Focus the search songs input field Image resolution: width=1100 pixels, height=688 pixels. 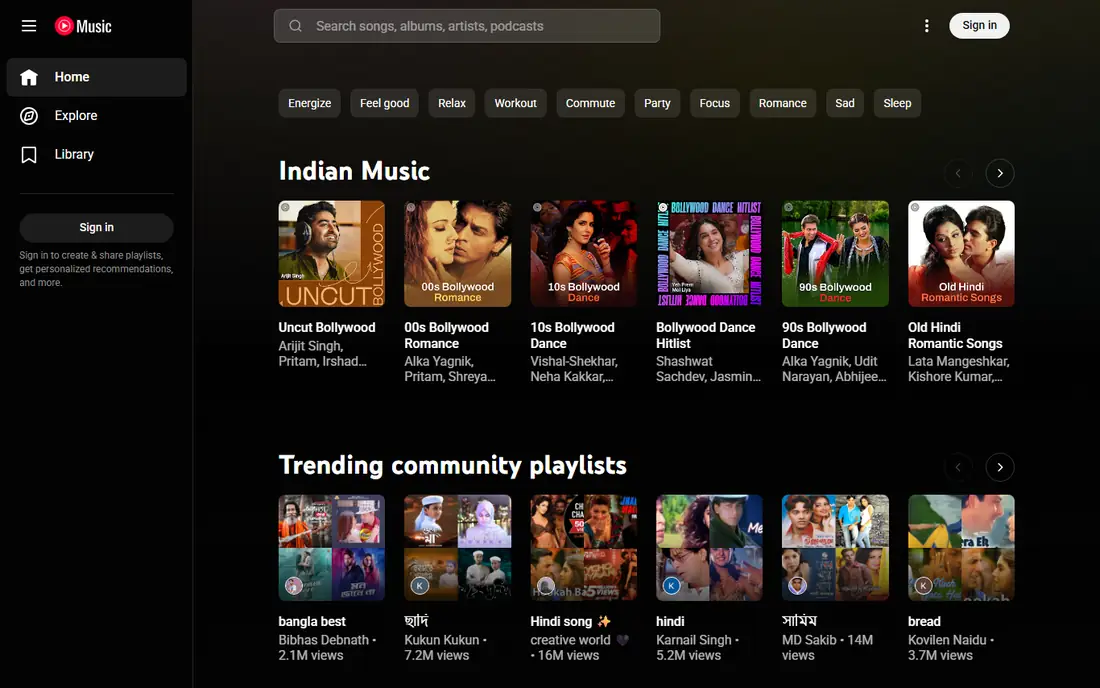pyautogui.click(x=467, y=26)
